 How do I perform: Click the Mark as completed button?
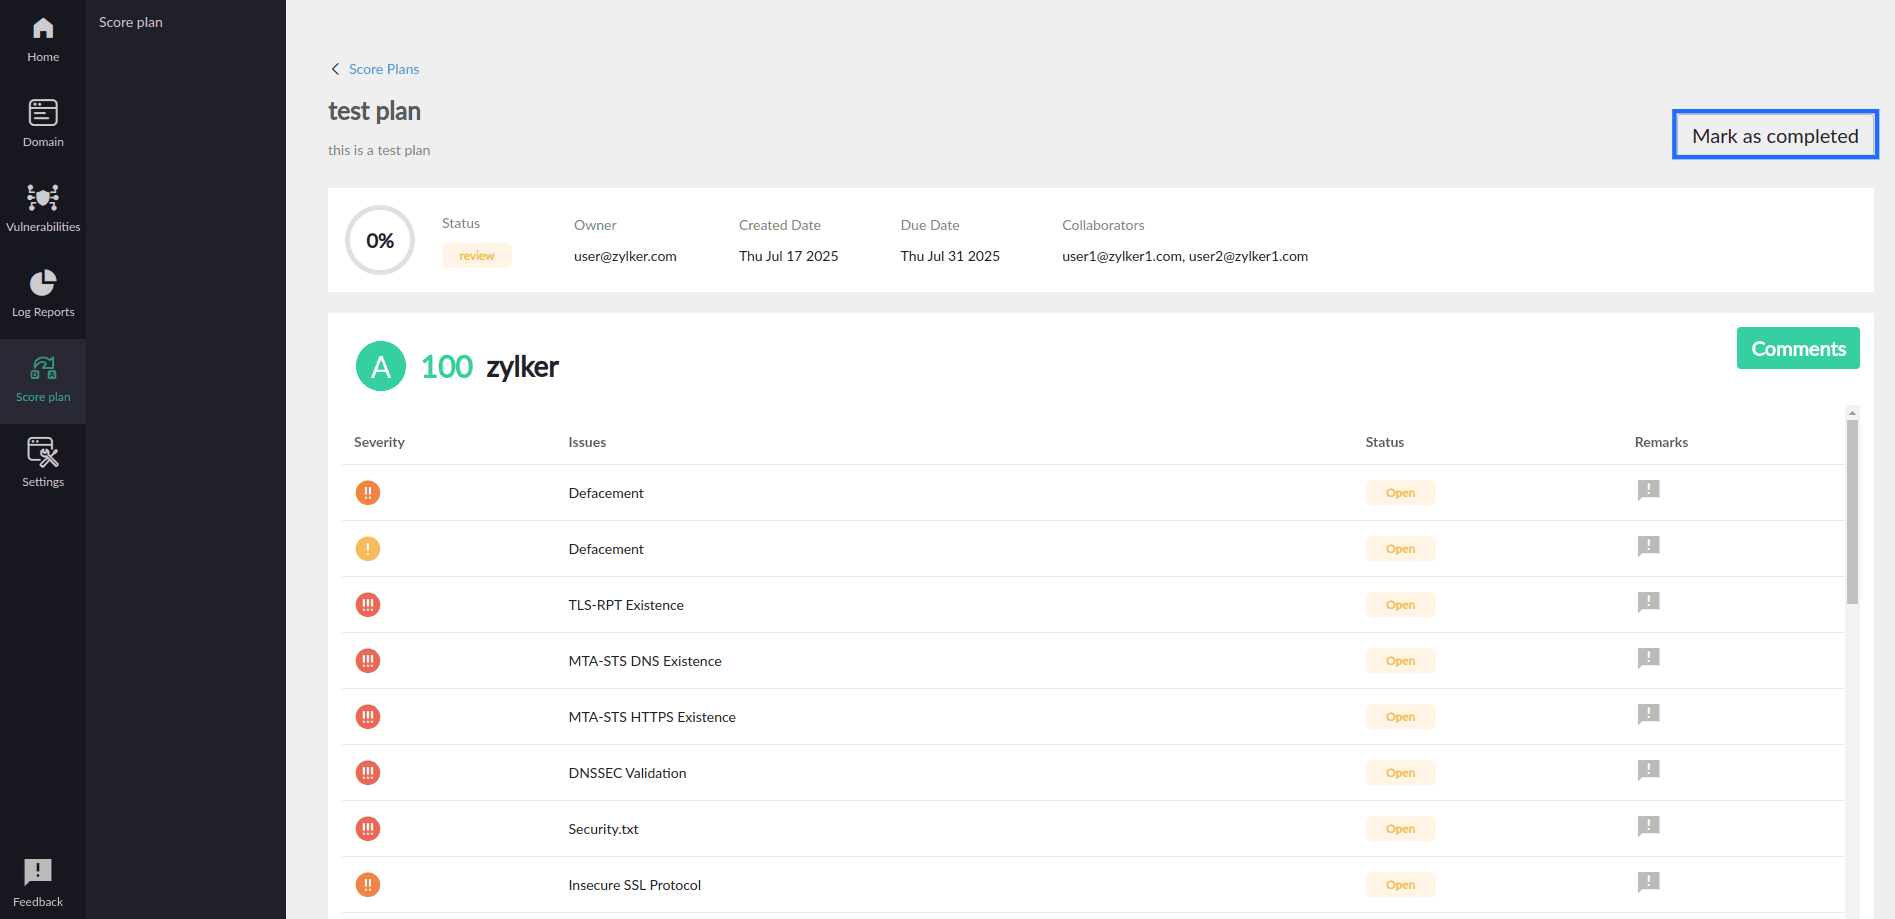point(1775,135)
